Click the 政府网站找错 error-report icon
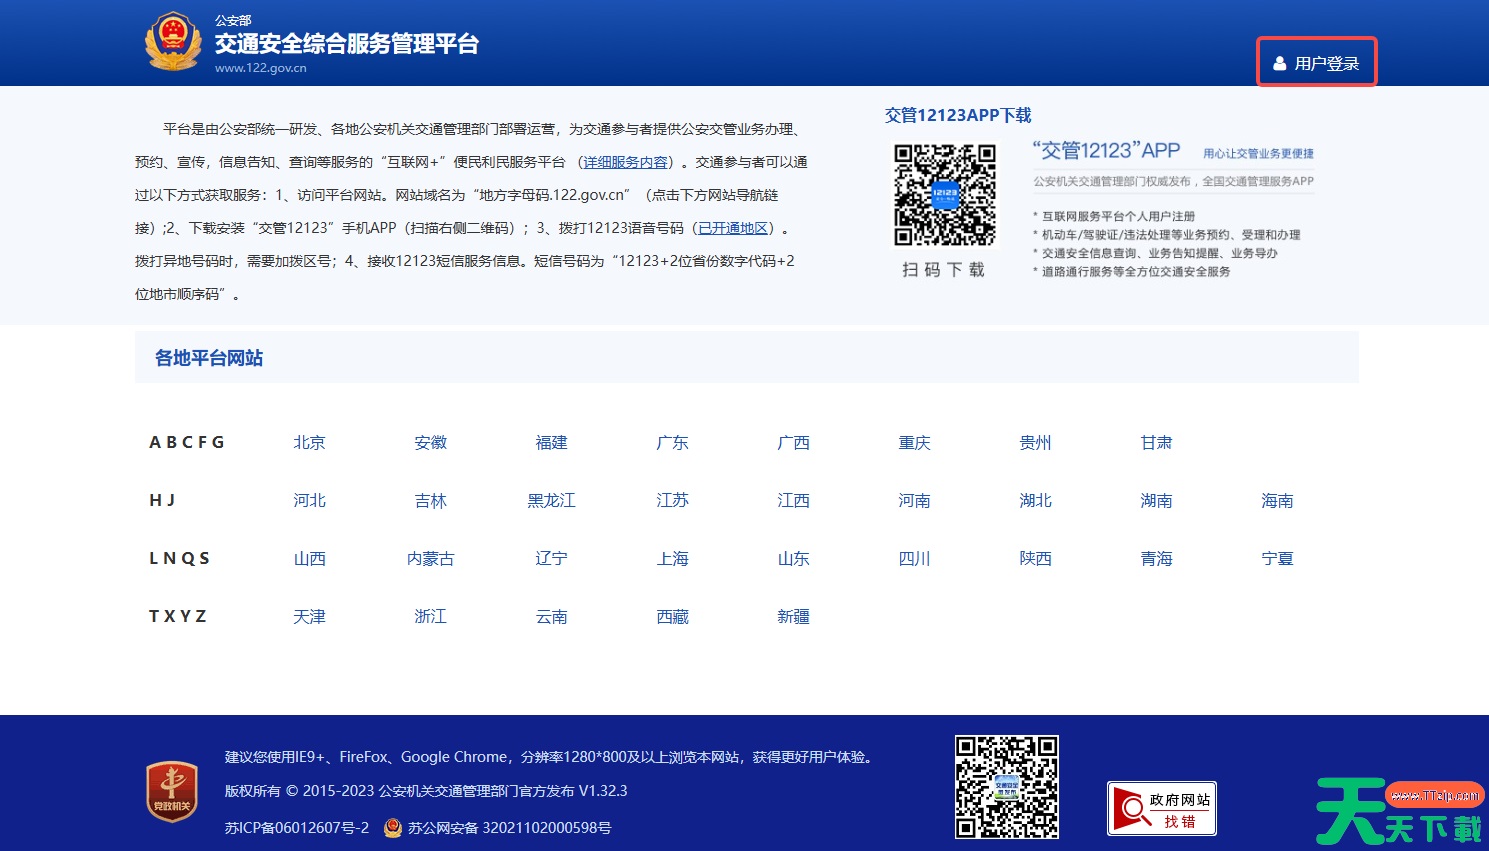Viewport: 1489px width, 851px height. pos(1161,807)
